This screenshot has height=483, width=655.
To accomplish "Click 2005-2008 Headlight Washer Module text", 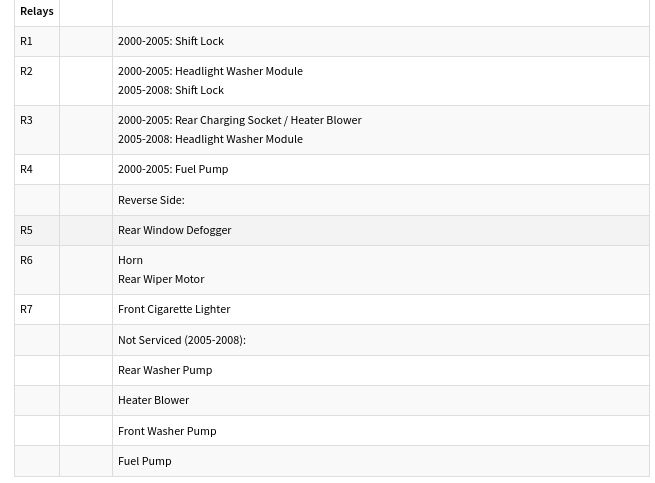I will coord(210,139).
